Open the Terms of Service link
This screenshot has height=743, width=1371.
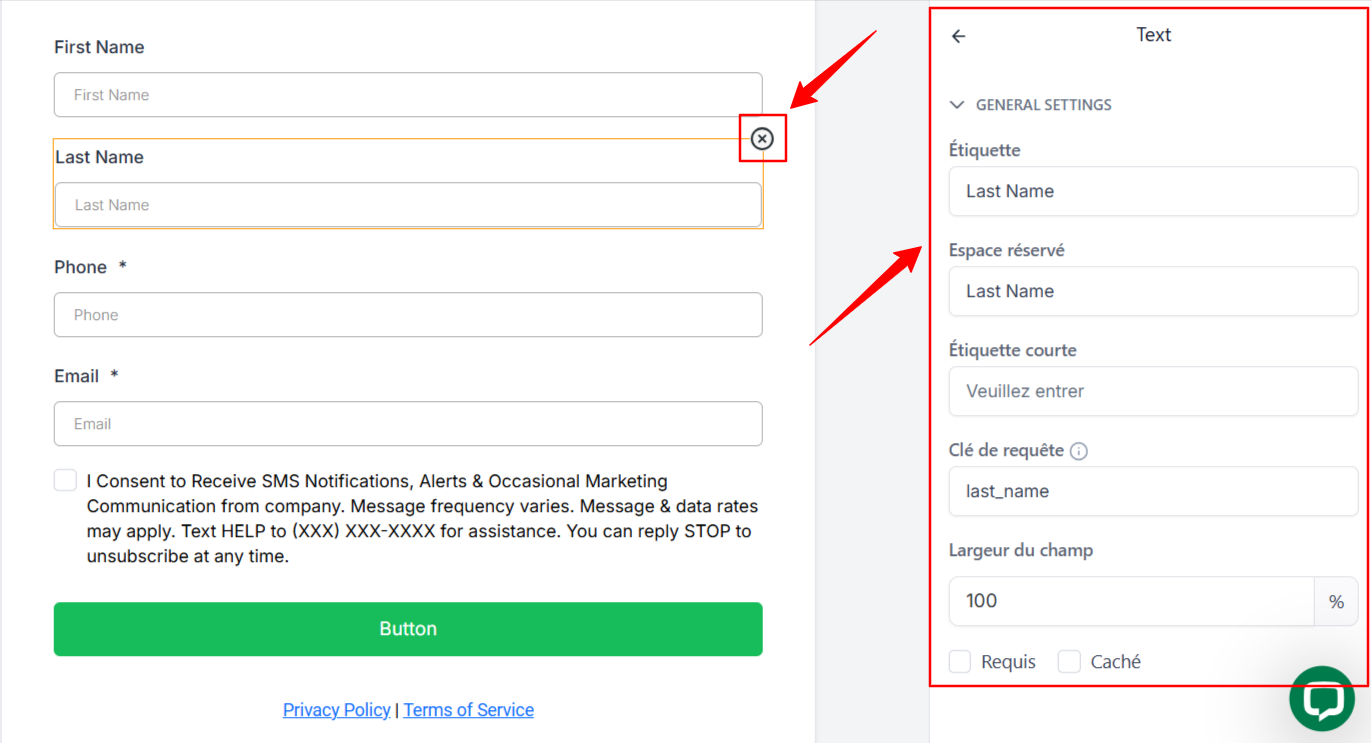468,710
